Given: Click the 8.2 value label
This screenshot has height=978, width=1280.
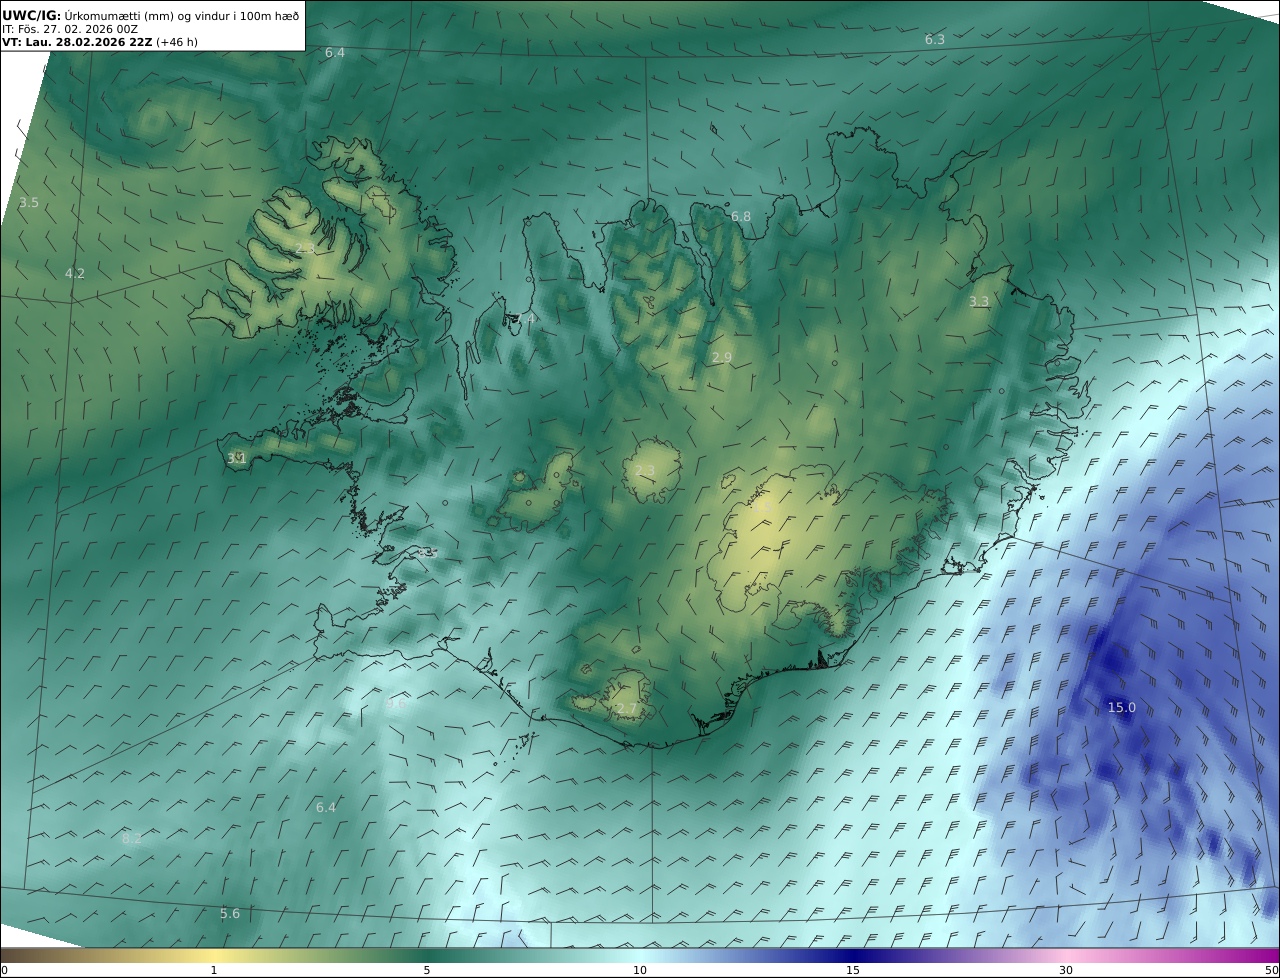Looking at the screenshot, I should (132, 838).
